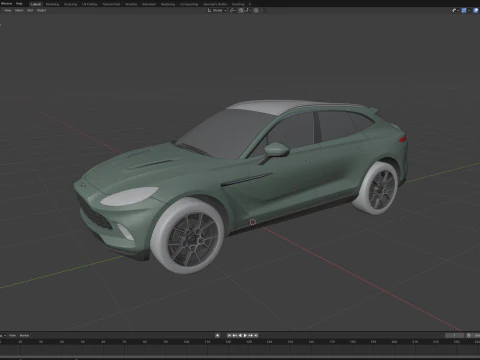Viewport: 480px width, 360px height.
Task: Toggle proportional editing icon
Action: (256, 10)
